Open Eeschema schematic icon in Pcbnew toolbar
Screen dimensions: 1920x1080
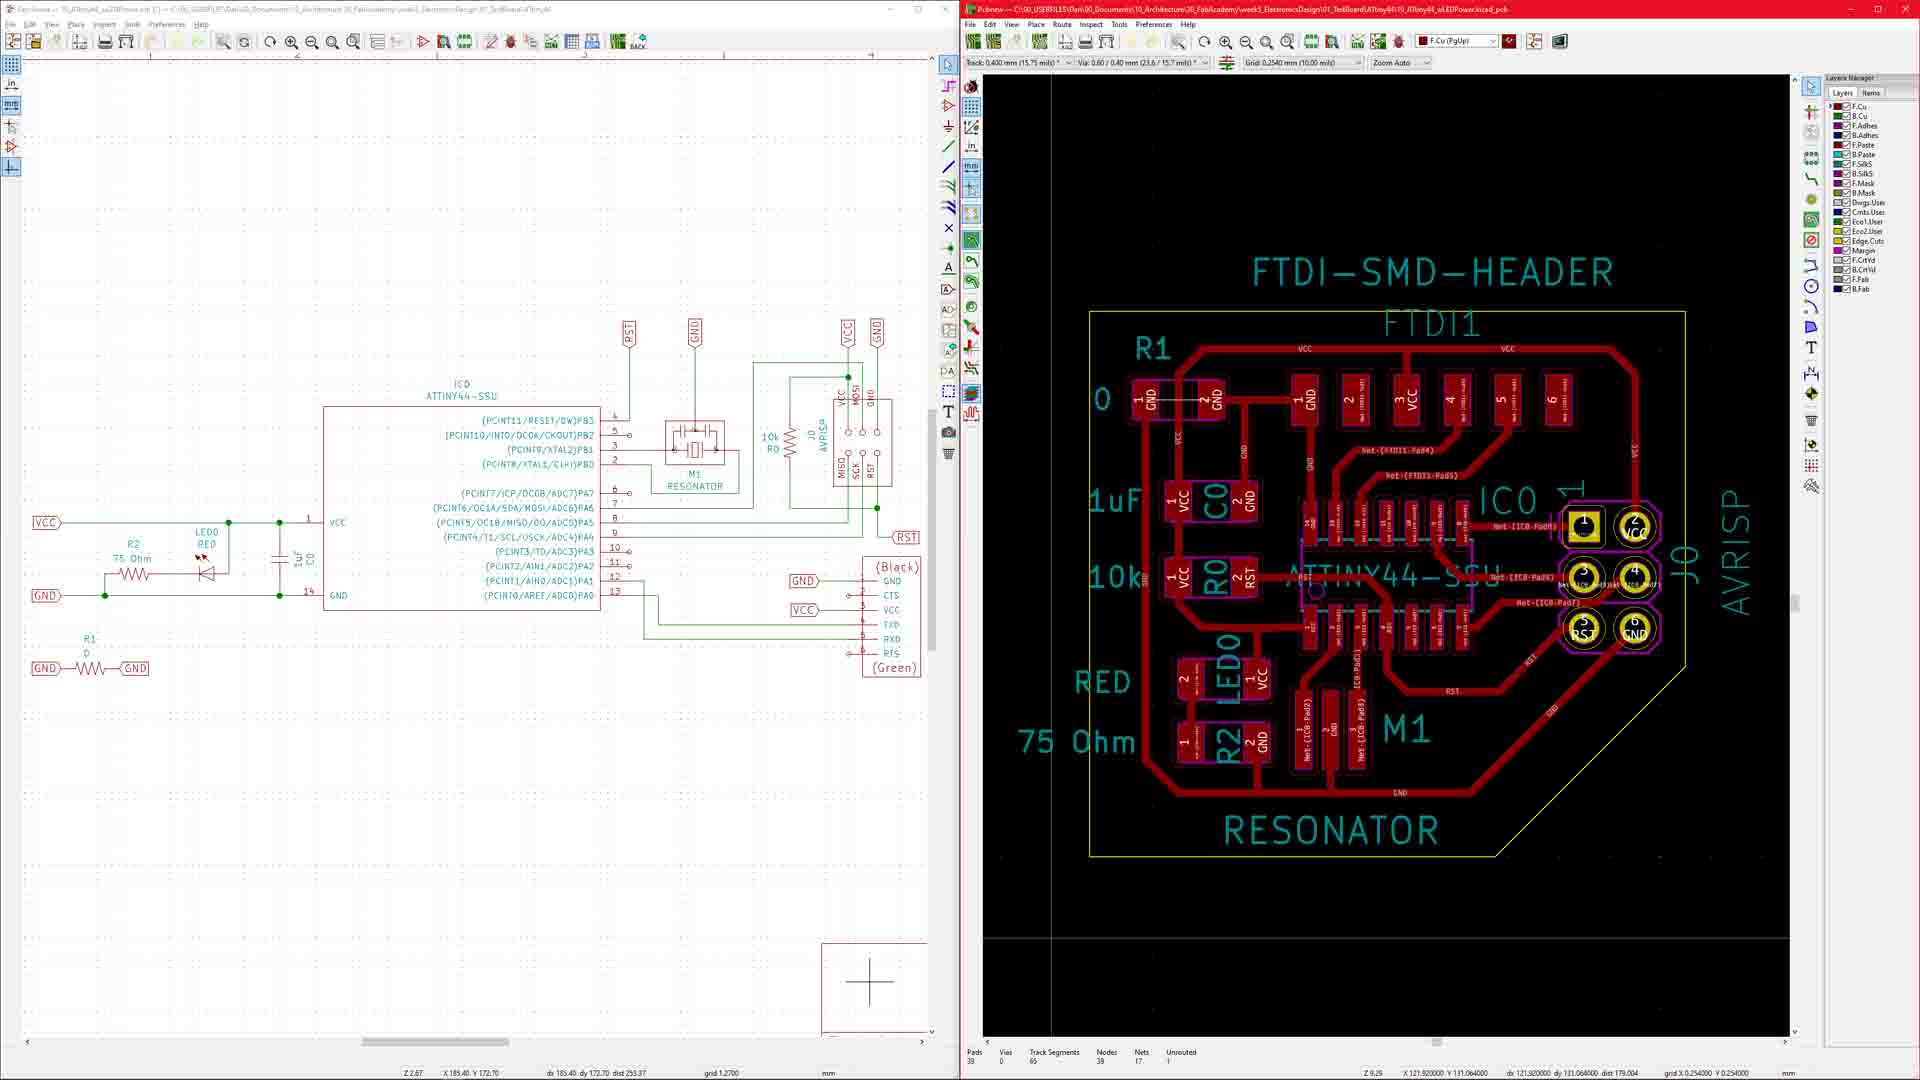pyautogui.click(x=1534, y=42)
